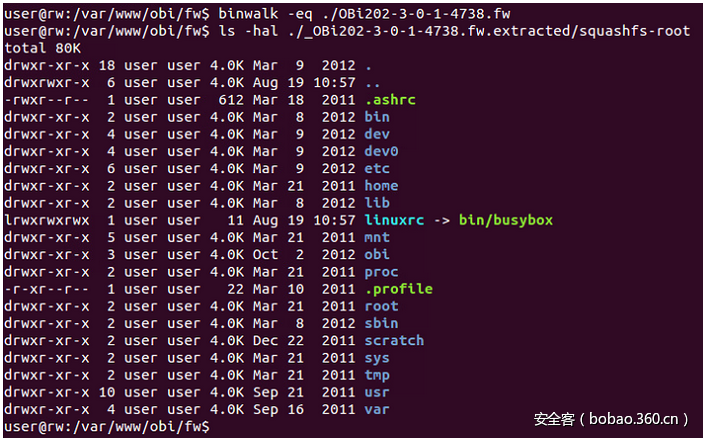Click the proc directory name
The width and height of the screenshot is (704, 438).
(381, 271)
